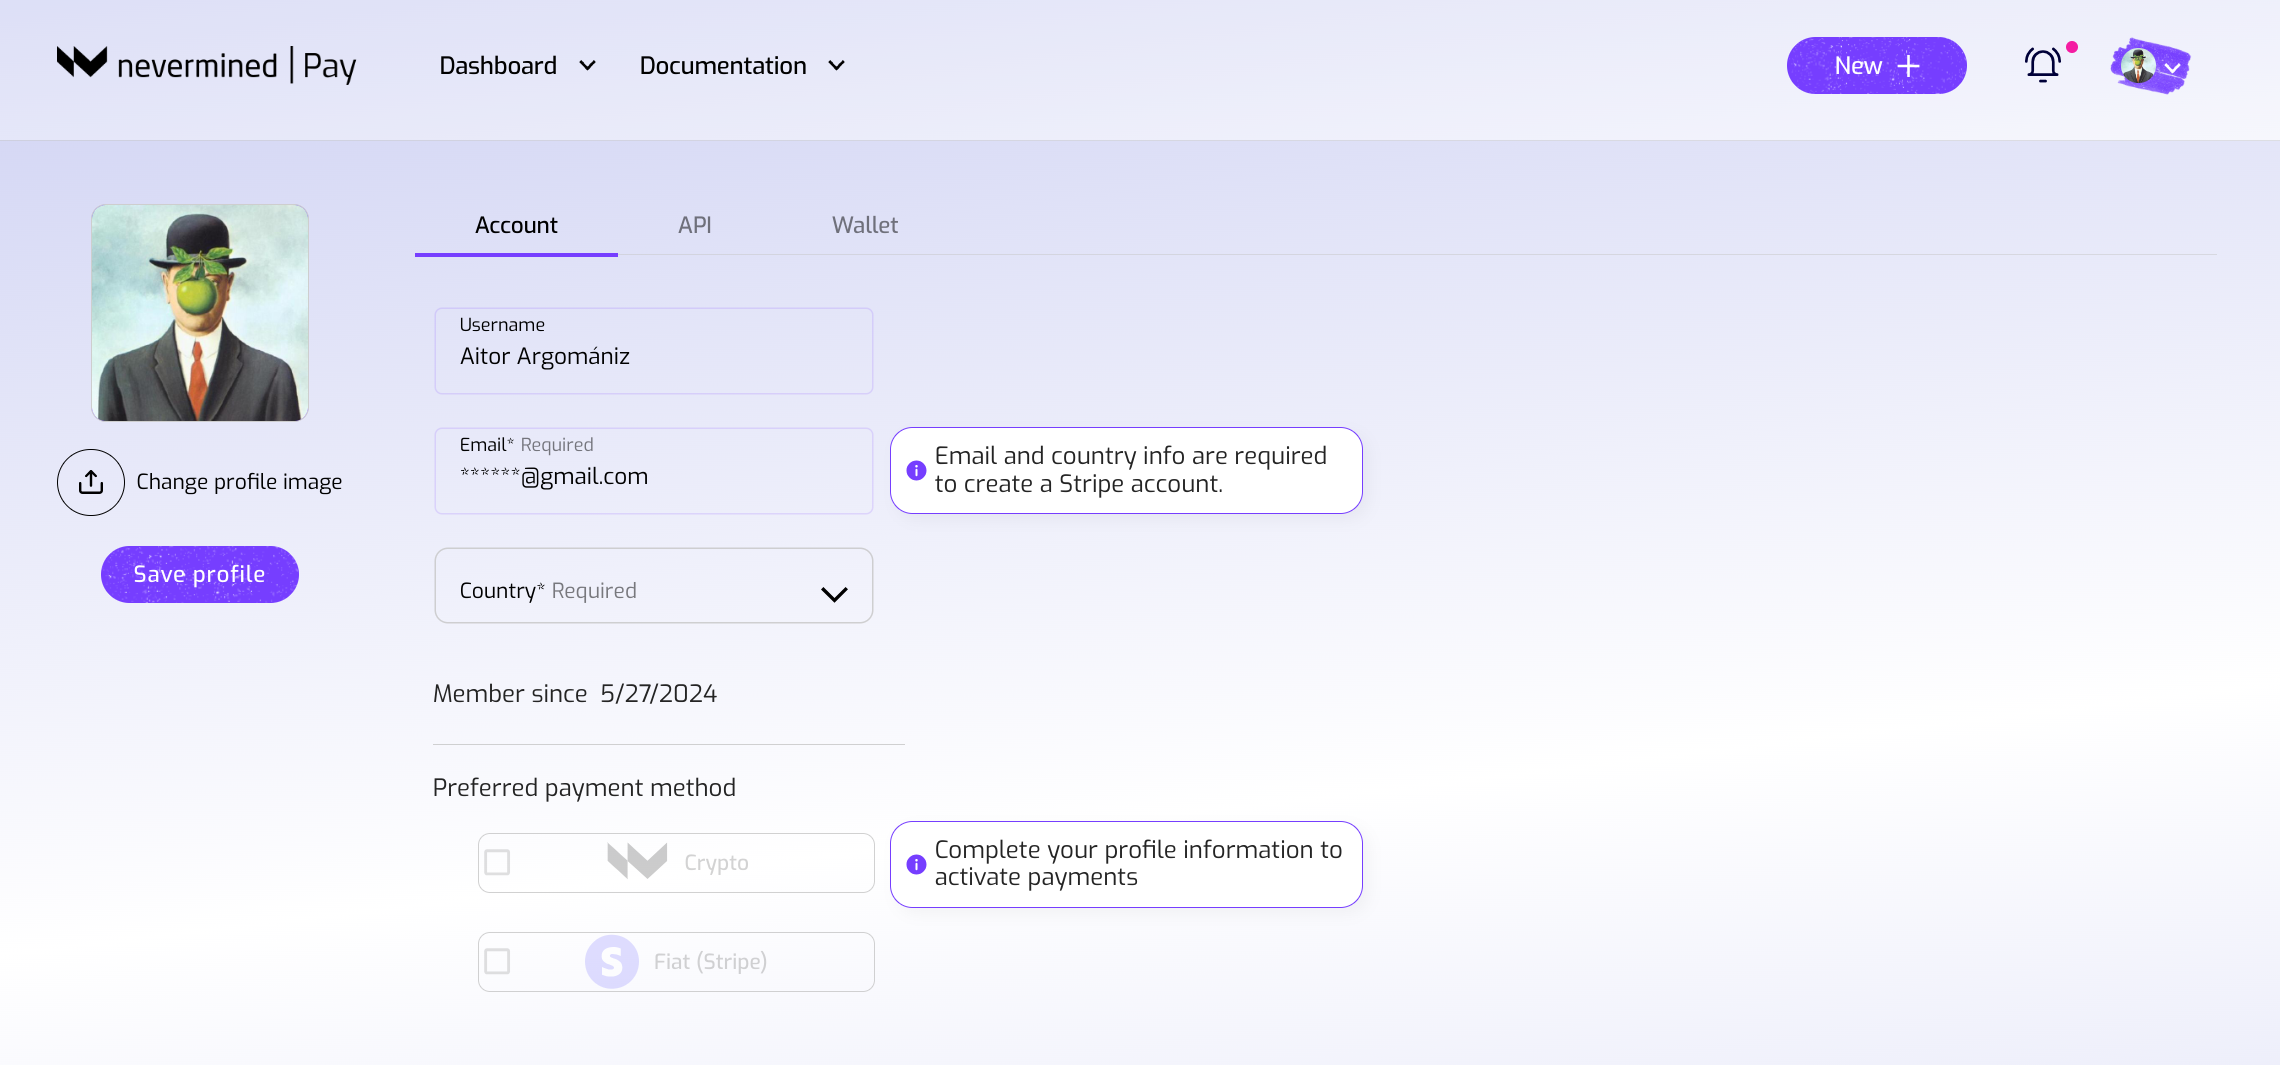Click the info icon beside activate payments message
Image resolution: width=2280 pixels, height=1065 pixels.
[916, 864]
